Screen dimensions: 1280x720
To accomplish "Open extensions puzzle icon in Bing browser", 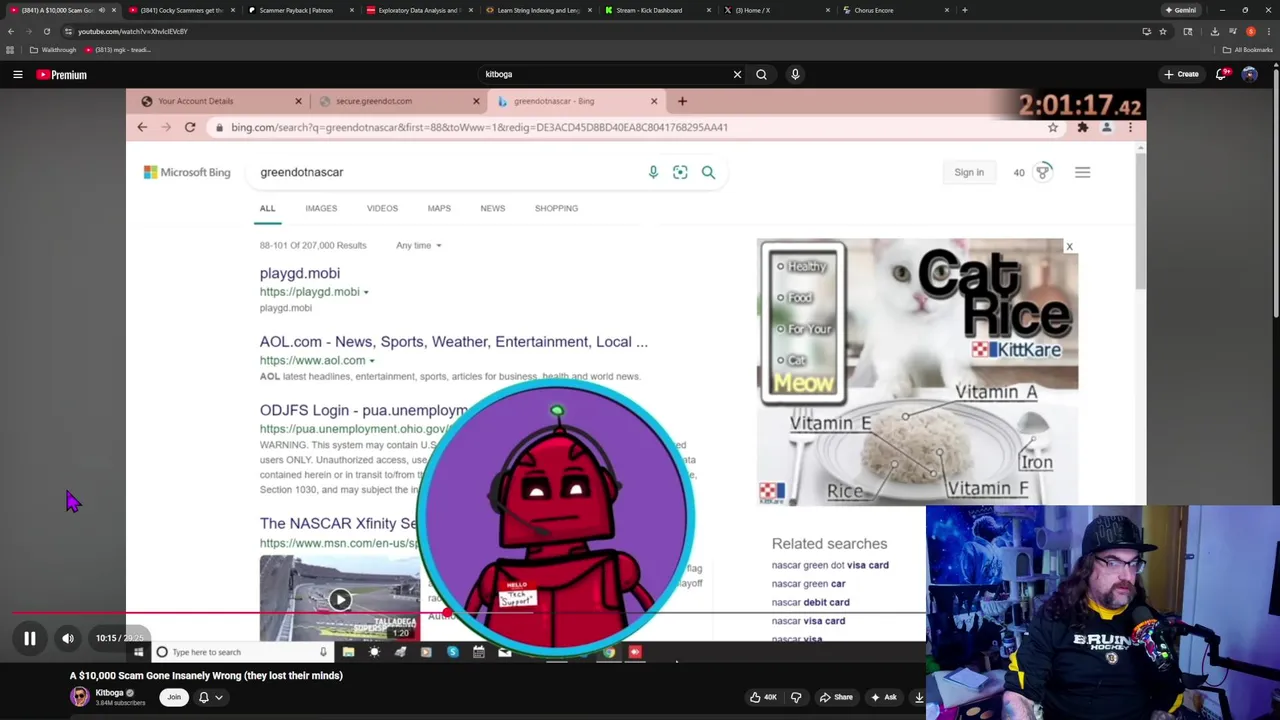I will click(x=1082, y=127).
